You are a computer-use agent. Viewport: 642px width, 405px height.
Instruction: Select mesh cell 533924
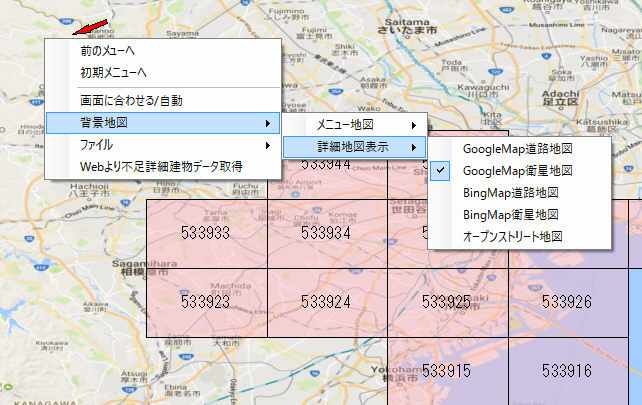pyautogui.click(x=325, y=300)
